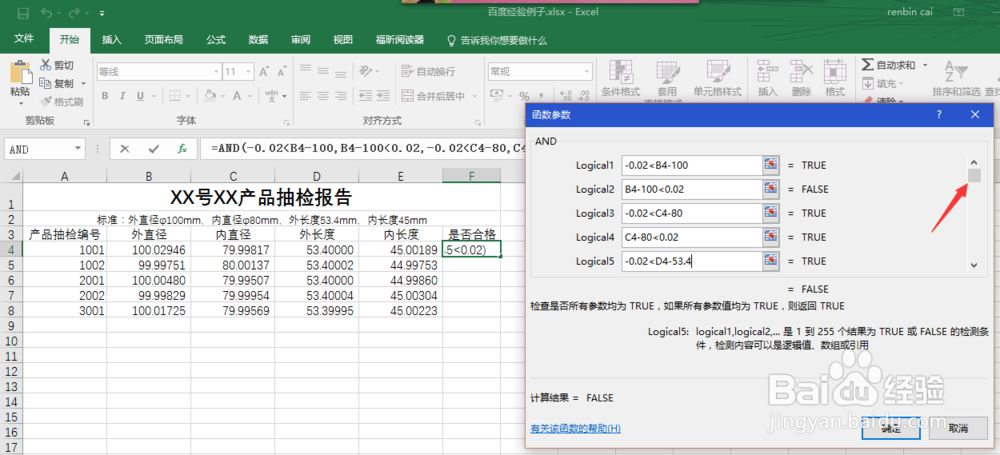Click the center align icon
Viewport: 1000px width, 455px height.
coord(323,96)
